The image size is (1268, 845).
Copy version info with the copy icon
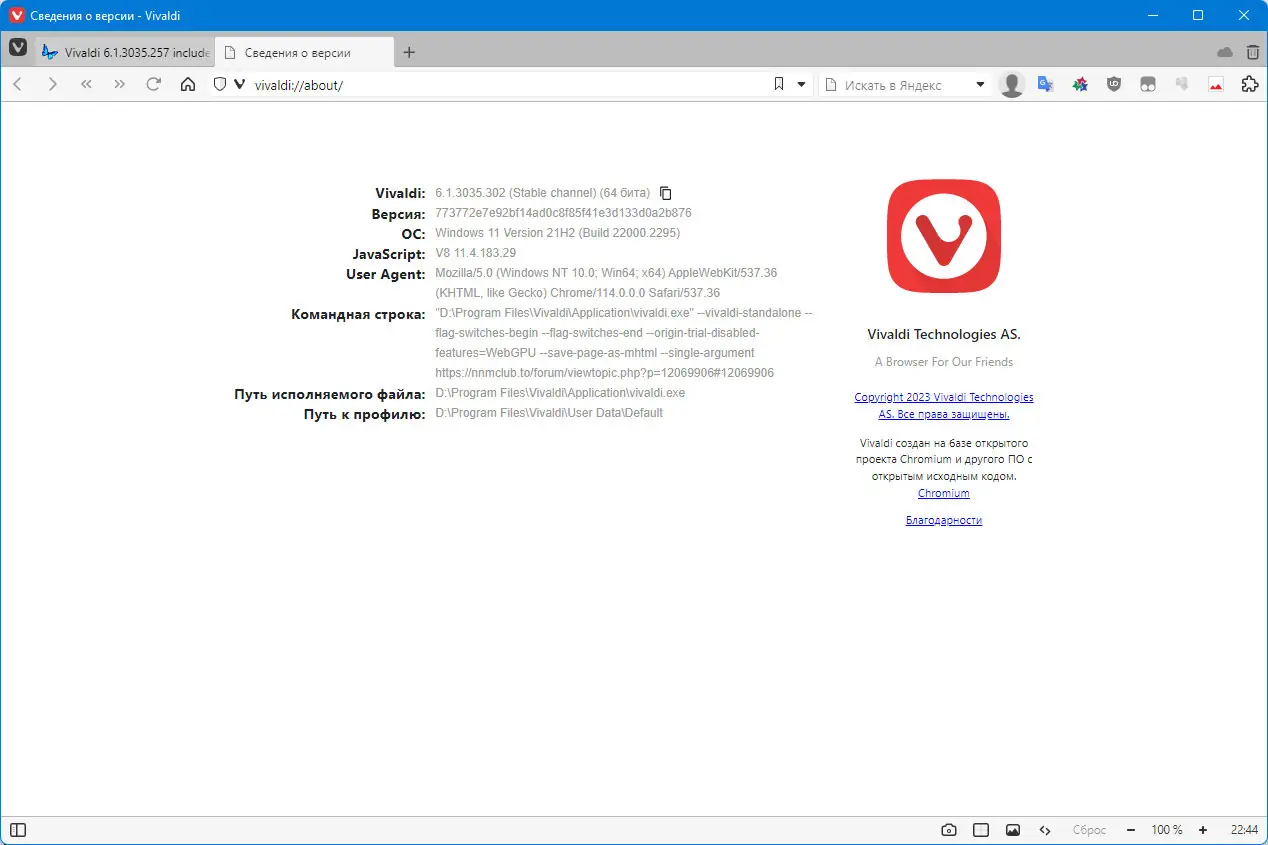(665, 192)
